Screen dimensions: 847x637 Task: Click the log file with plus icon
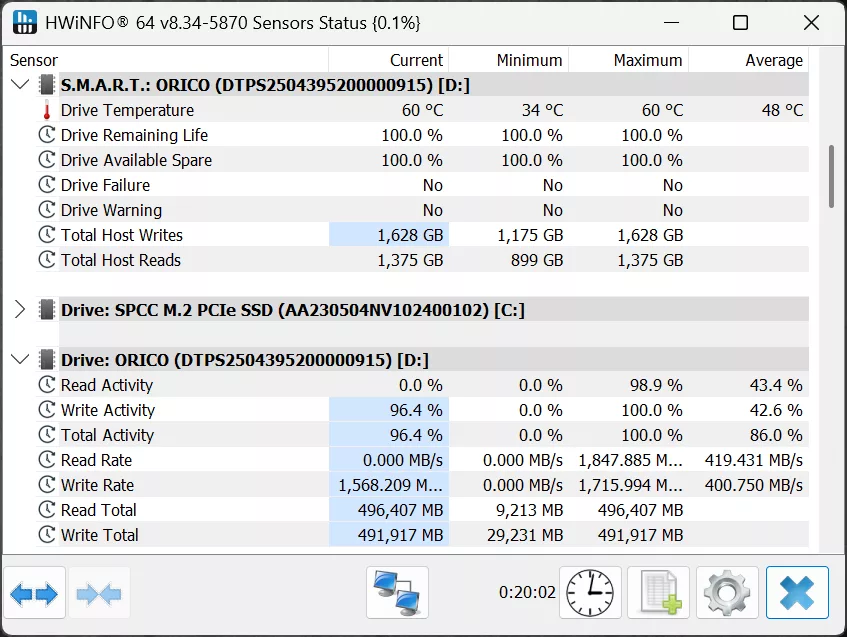(659, 593)
